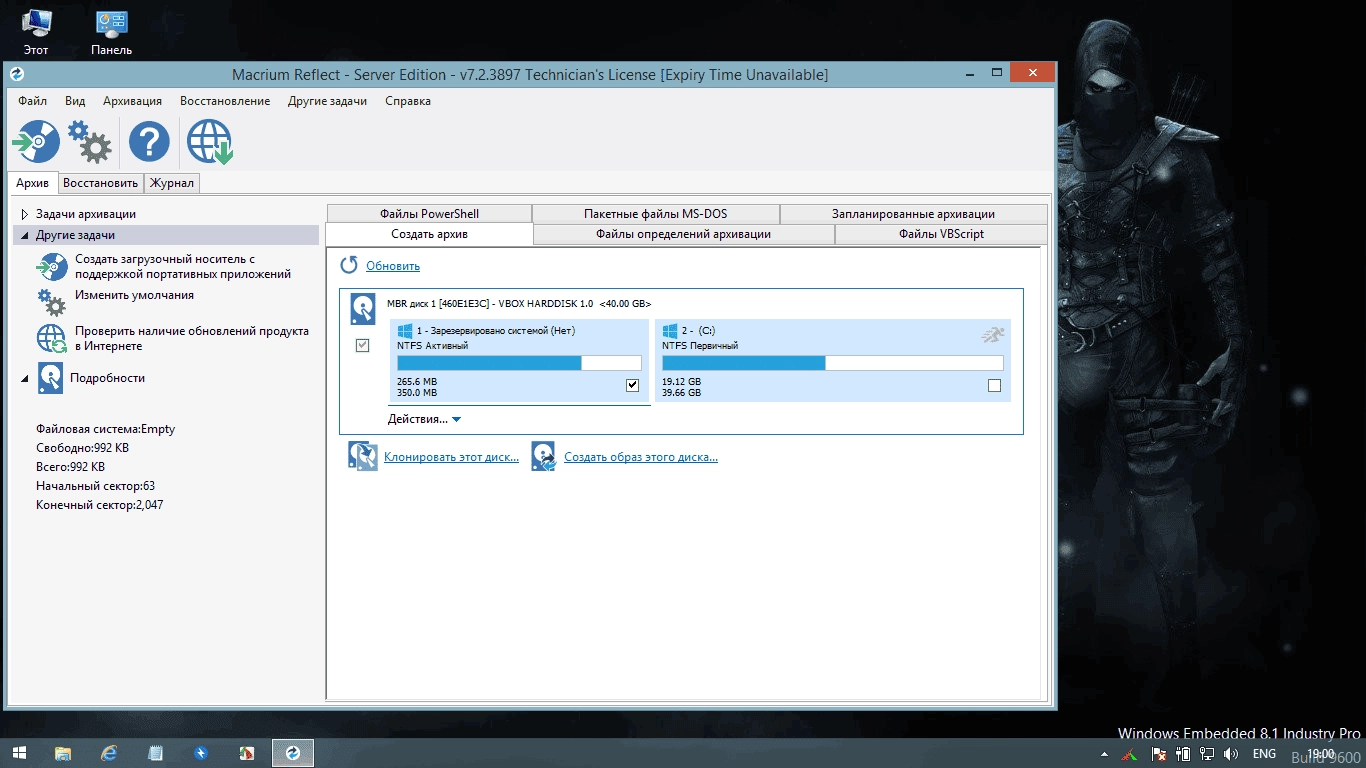Viewport: 1366px width, 768px height.
Task: Open the 'Запланированные архивации' tab
Action: click(x=913, y=214)
